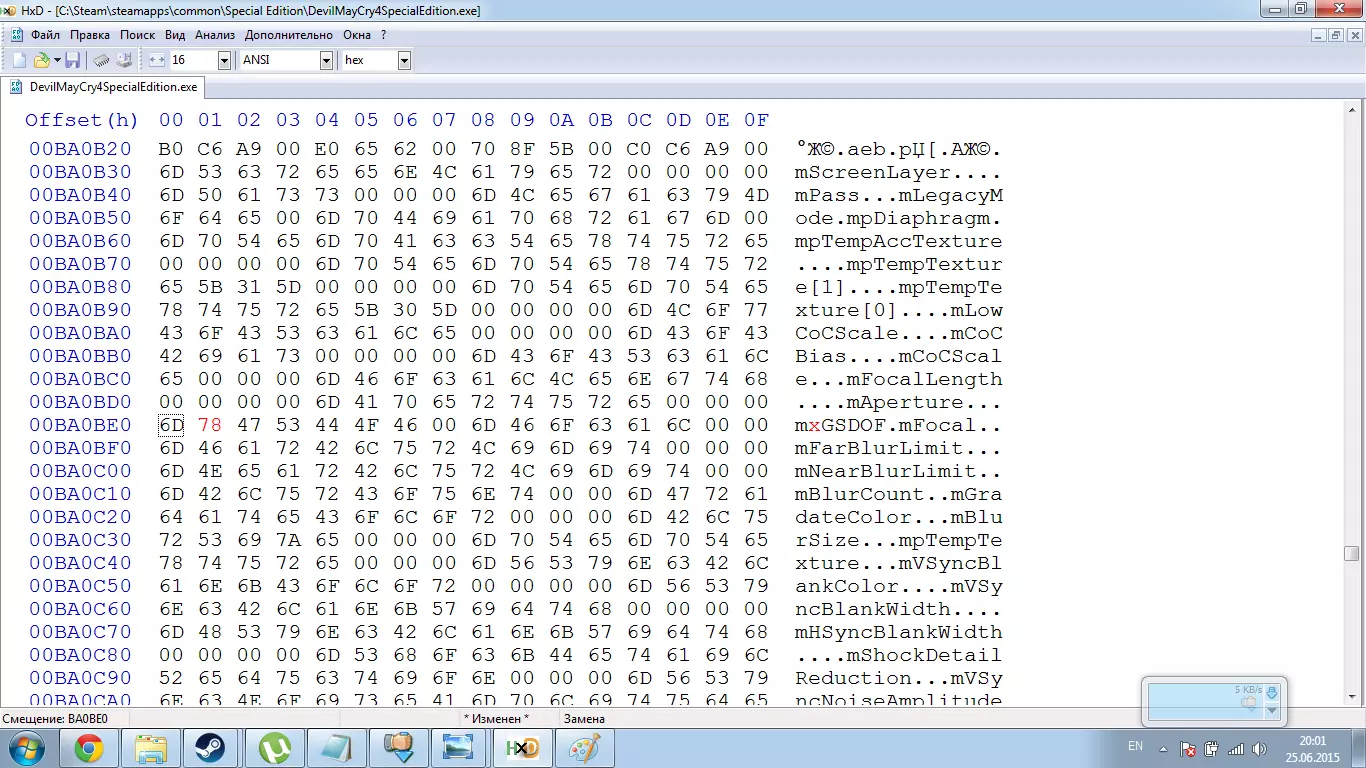Open the ? help menu
The width and height of the screenshot is (1366, 768).
[383, 35]
